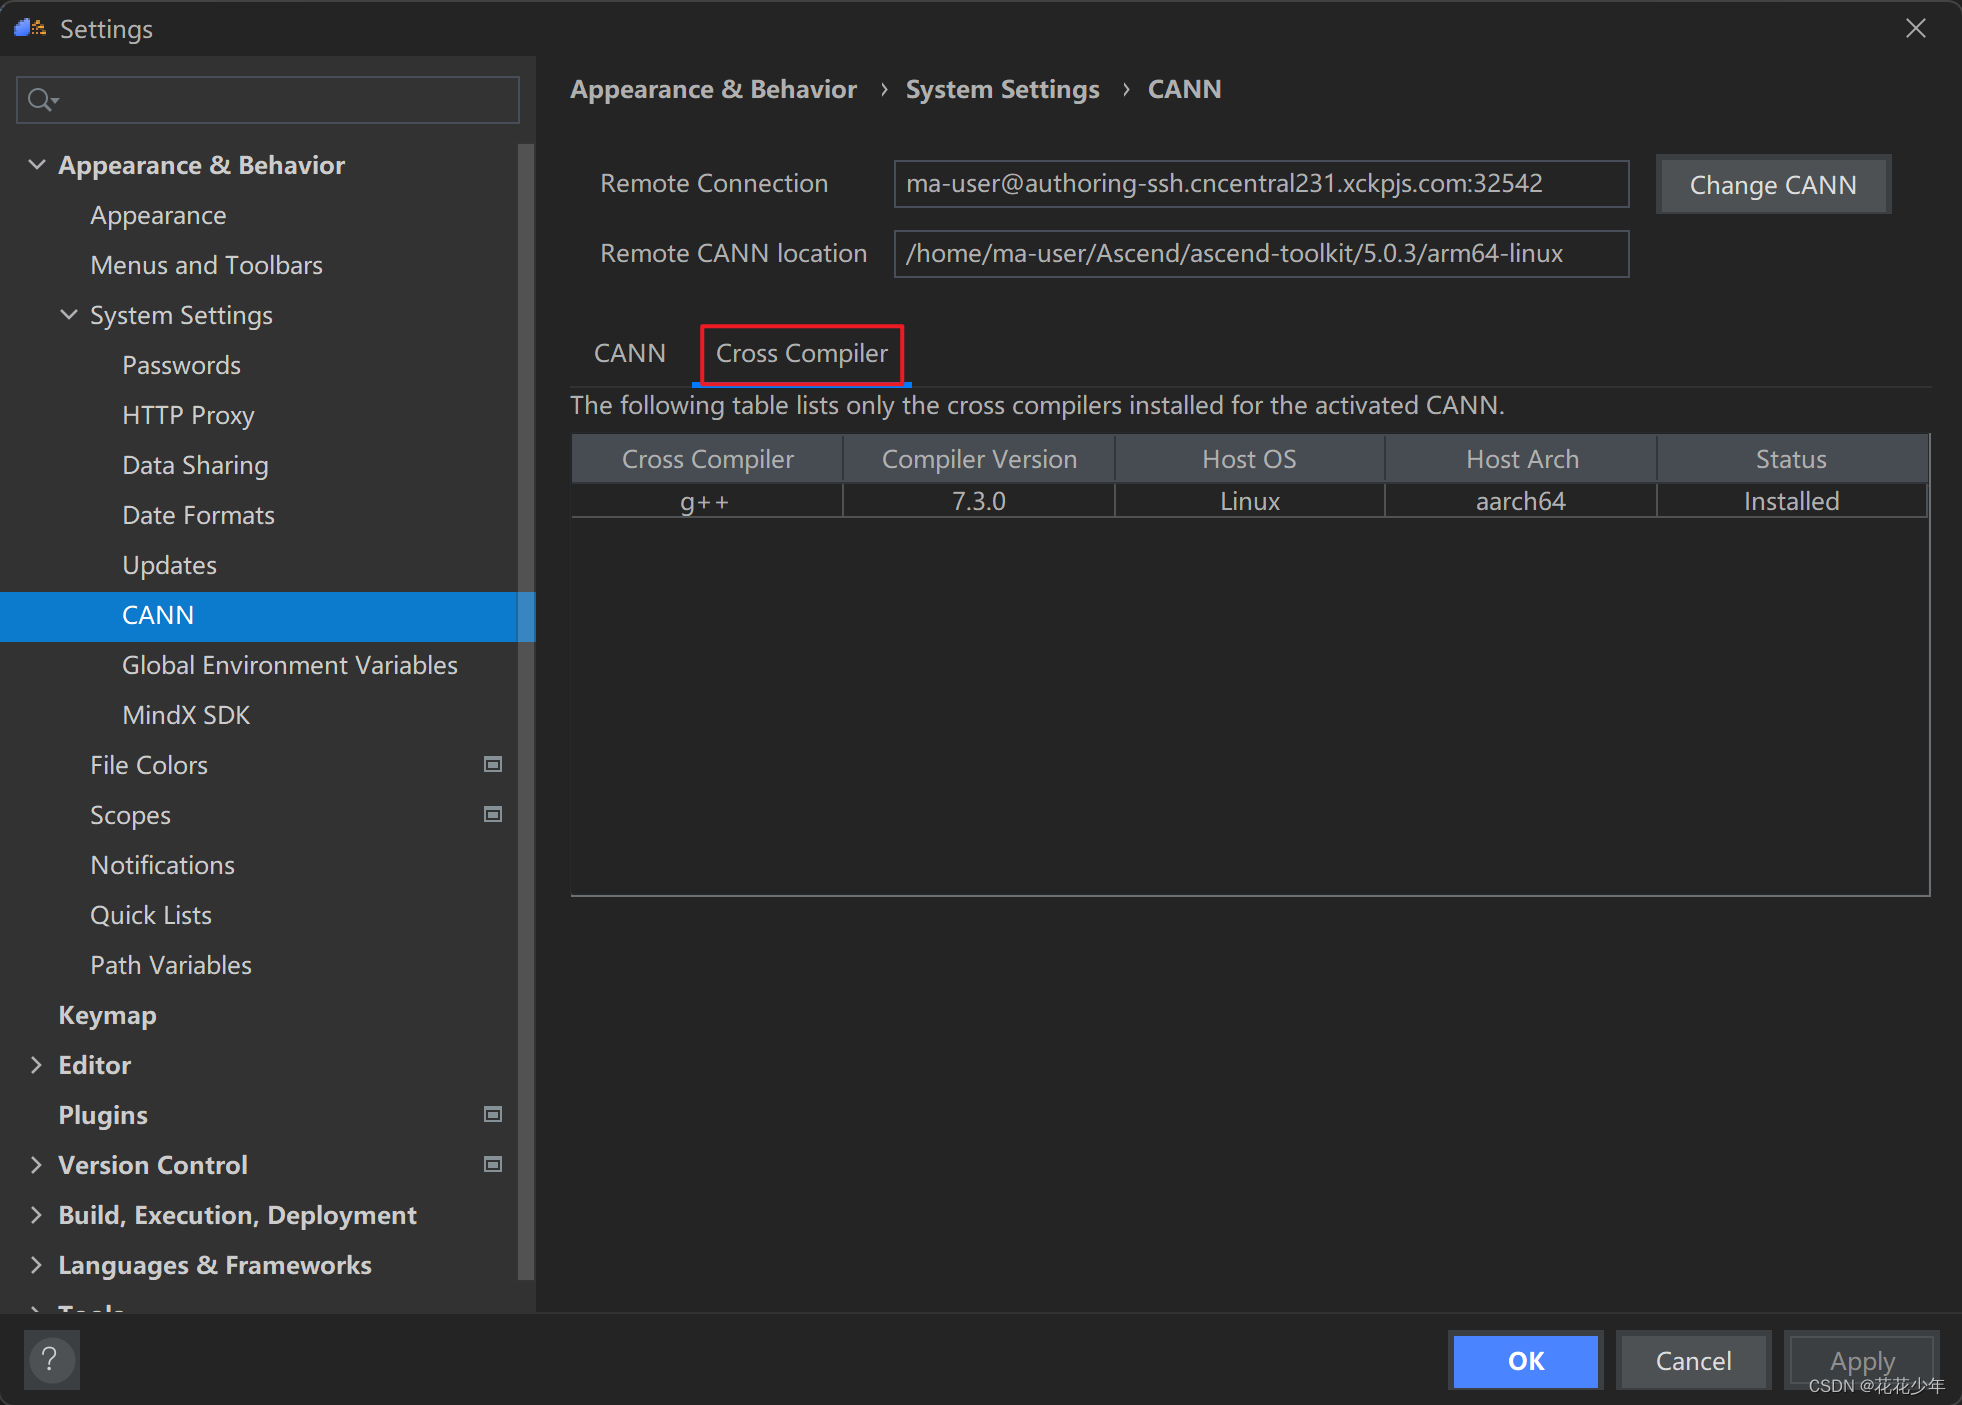Select Quick Lists settings
The image size is (1962, 1405).
pyautogui.click(x=151, y=915)
